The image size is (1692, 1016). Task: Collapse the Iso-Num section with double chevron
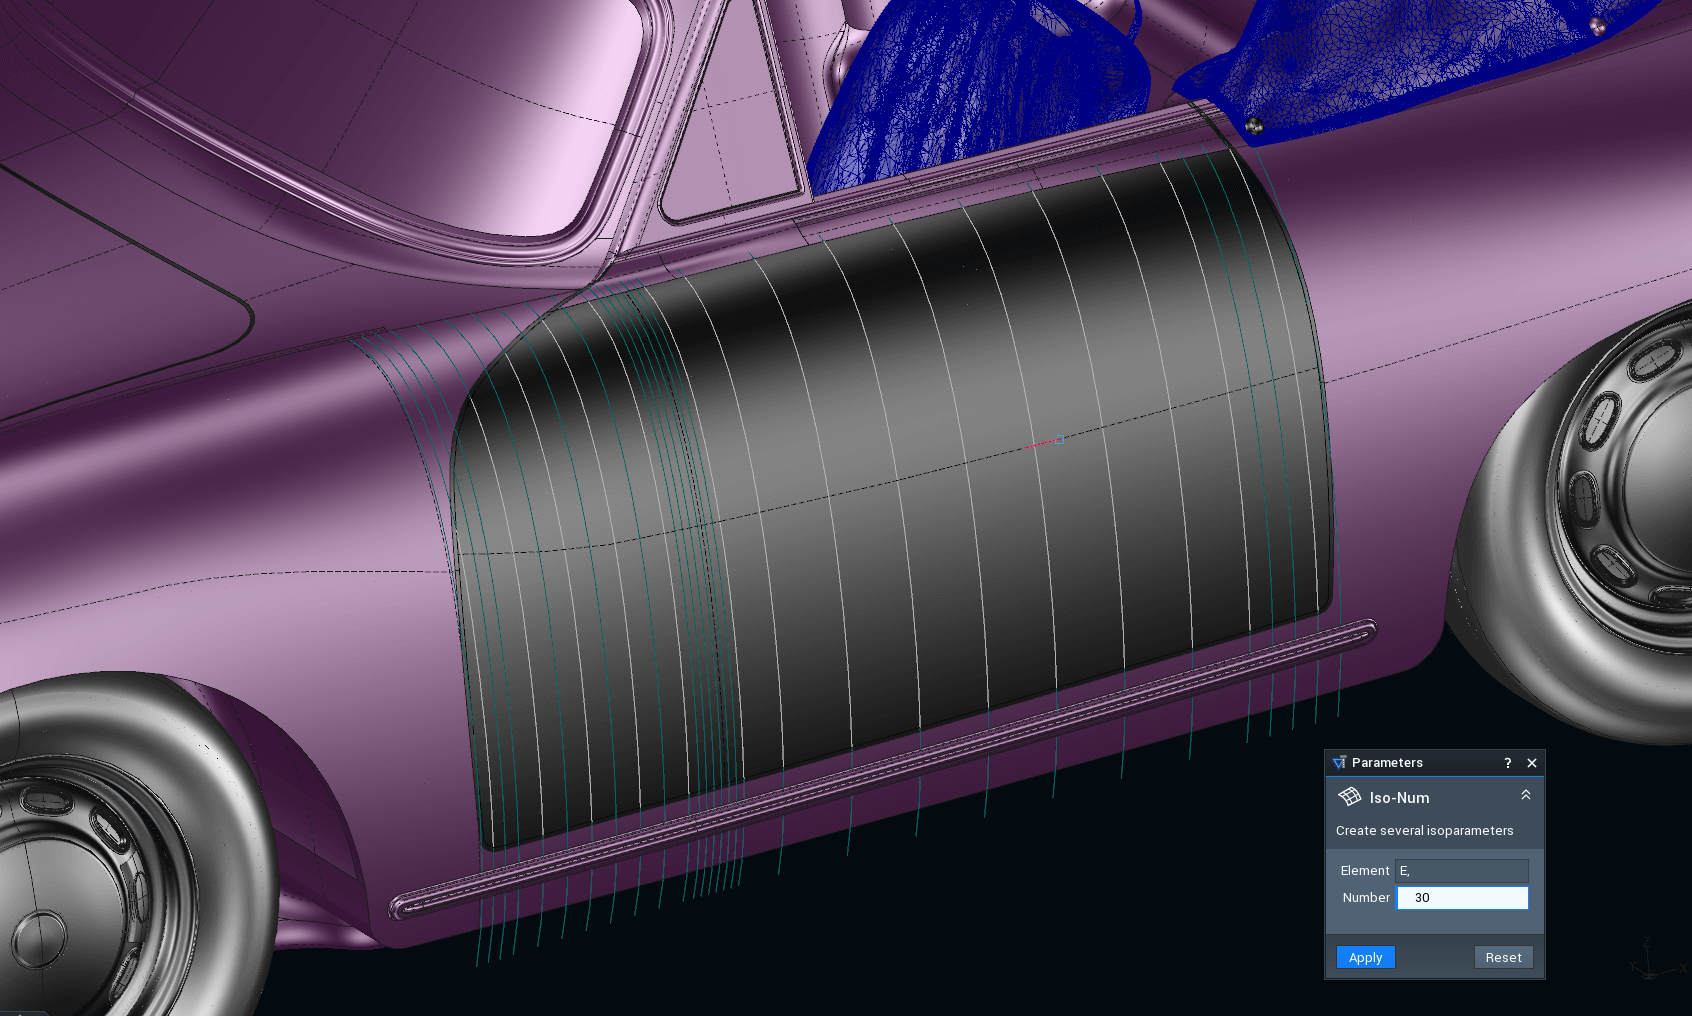[1525, 795]
